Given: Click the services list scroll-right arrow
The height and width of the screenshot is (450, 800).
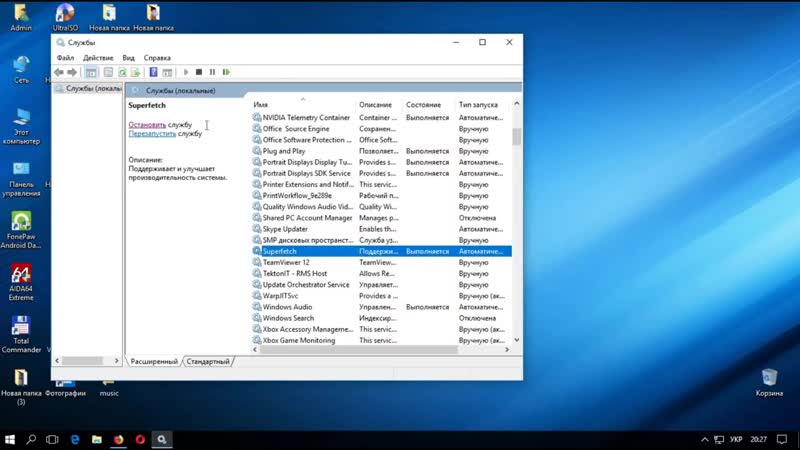Looking at the screenshot, I should click(x=507, y=349).
